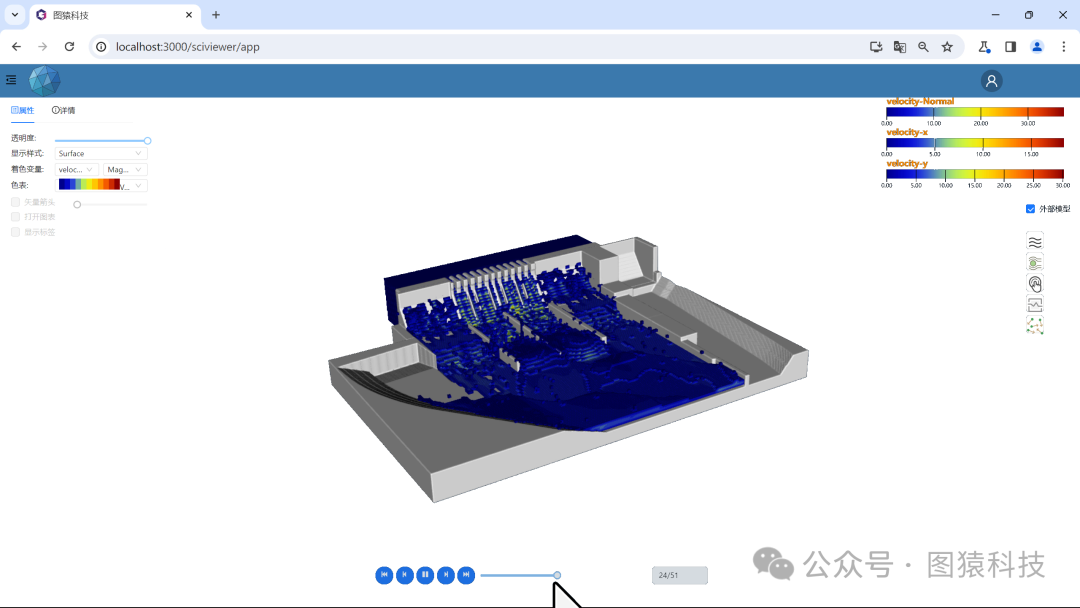Click the polyhedron app logo
Image resolution: width=1080 pixels, height=608 pixels.
coord(45,81)
